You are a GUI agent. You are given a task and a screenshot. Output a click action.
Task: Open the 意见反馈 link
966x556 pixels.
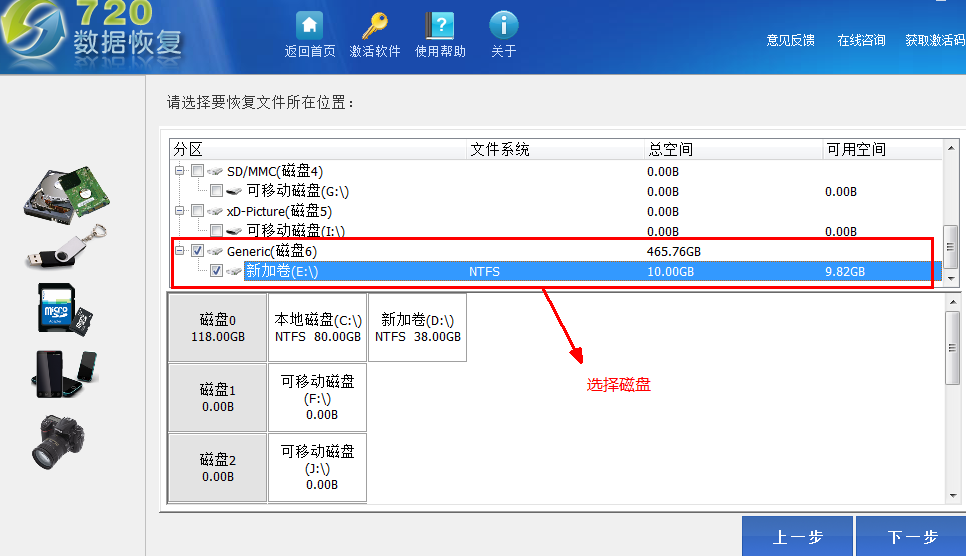790,41
